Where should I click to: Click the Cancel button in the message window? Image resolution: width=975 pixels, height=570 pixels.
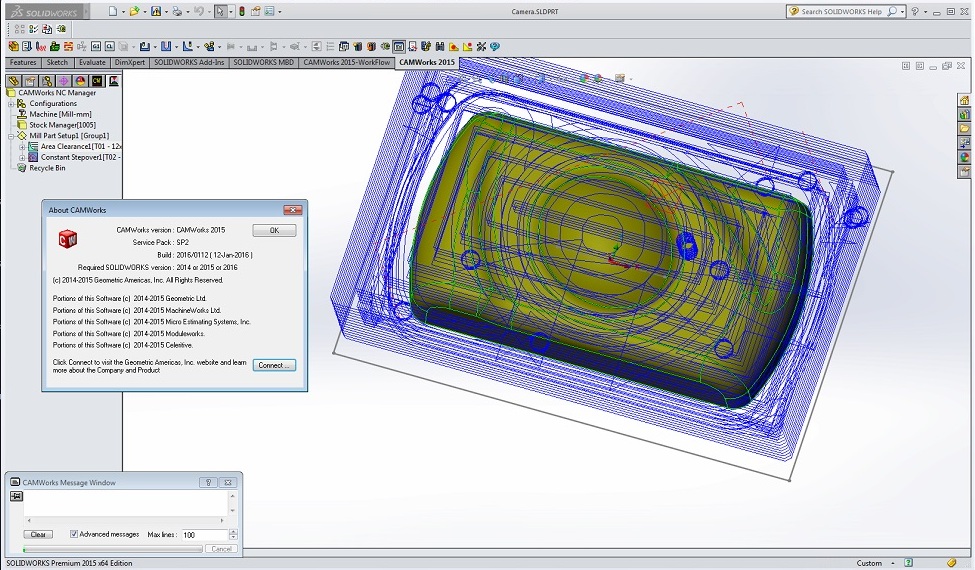point(221,549)
